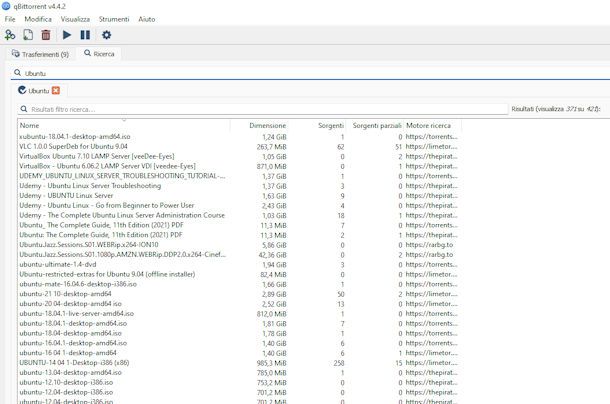Switch to the Trasferimenti (9) tab

(40, 54)
